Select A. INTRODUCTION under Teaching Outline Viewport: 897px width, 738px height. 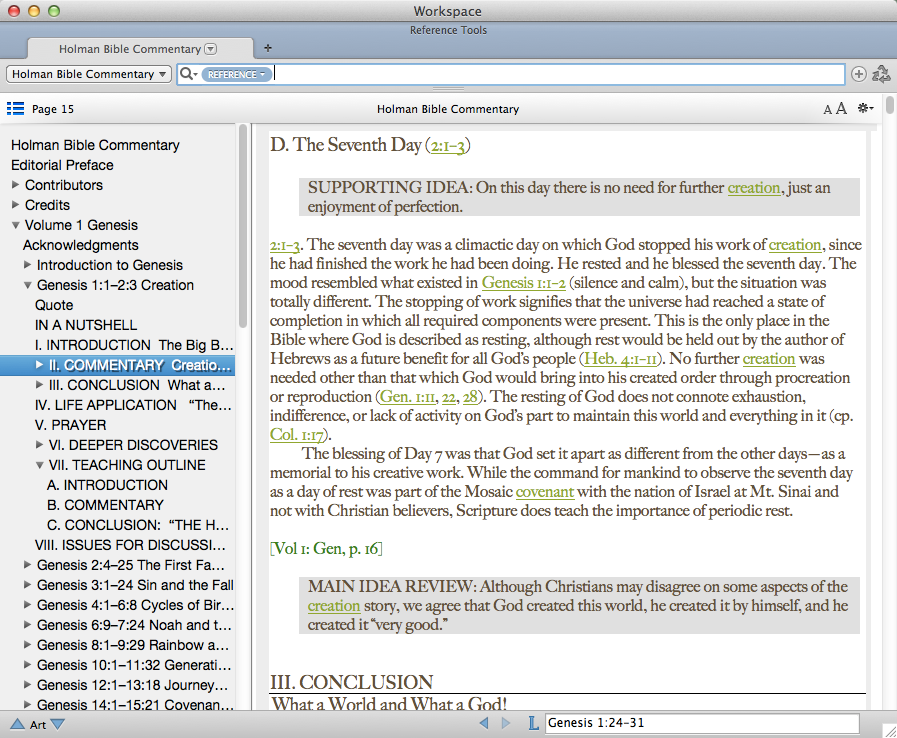click(x=108, y=485)
